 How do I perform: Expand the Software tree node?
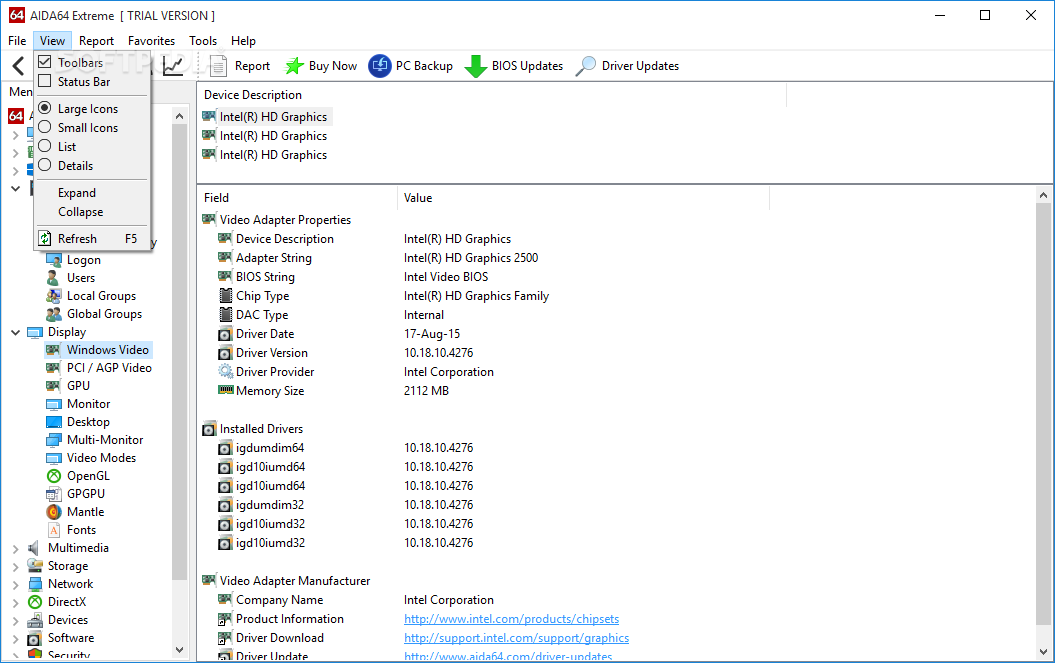pos(15,639)
